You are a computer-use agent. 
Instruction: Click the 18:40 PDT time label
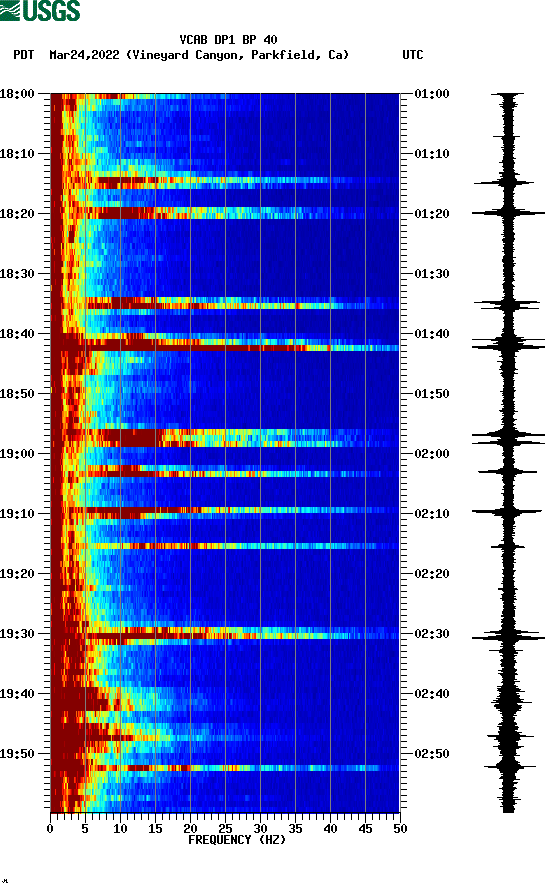point(17,334)
